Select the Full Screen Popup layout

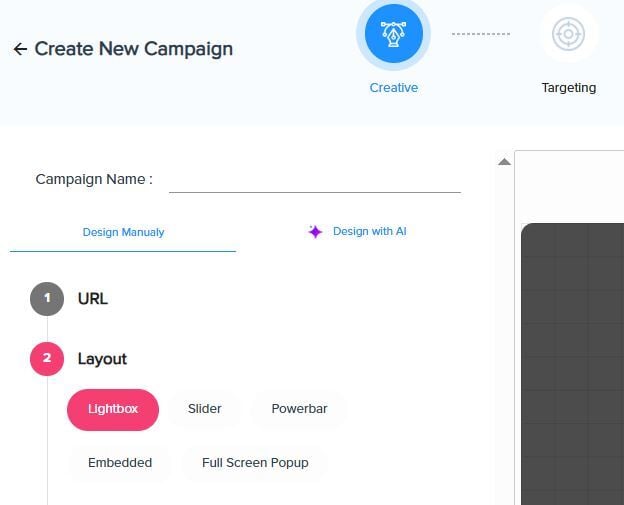click(x=255, y=463)
